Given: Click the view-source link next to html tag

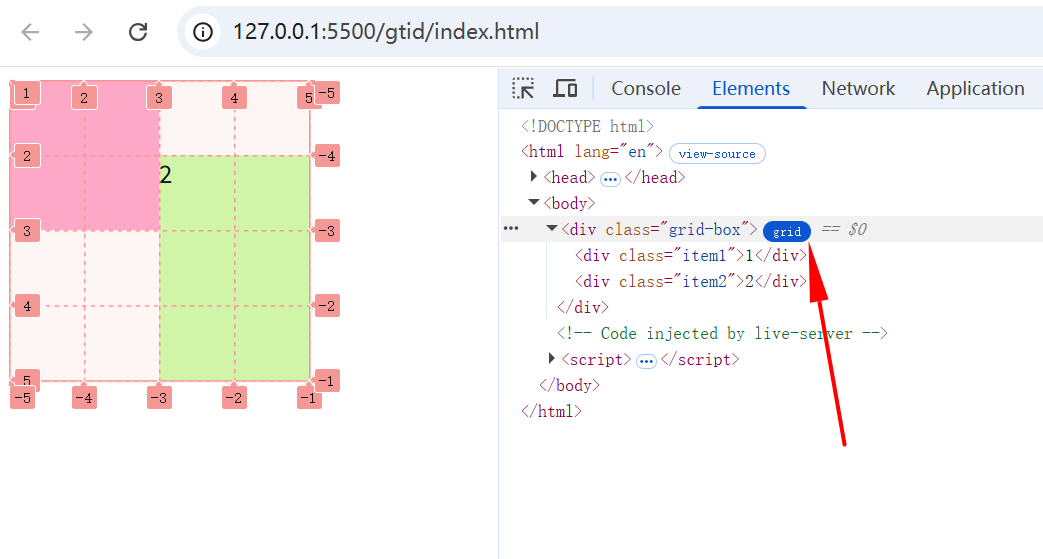Looking at the screenshot, I should pyautogui.click(x=717, y=154).
